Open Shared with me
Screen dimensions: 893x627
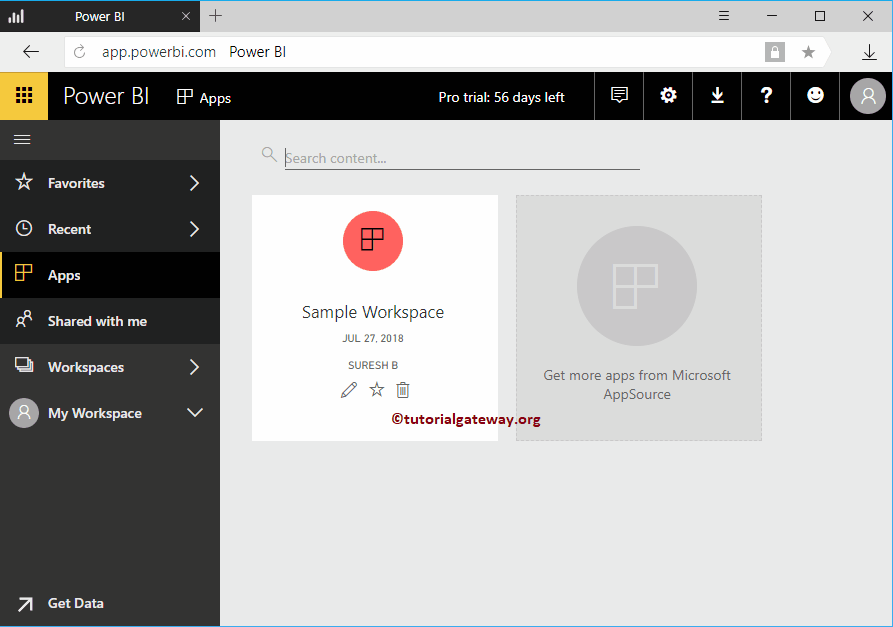pos(110,321)
